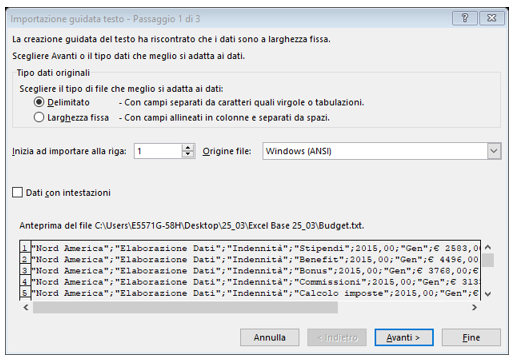Screen dimensions: 518x360
Task: Click the start row input field
Action: pos(158,151)
